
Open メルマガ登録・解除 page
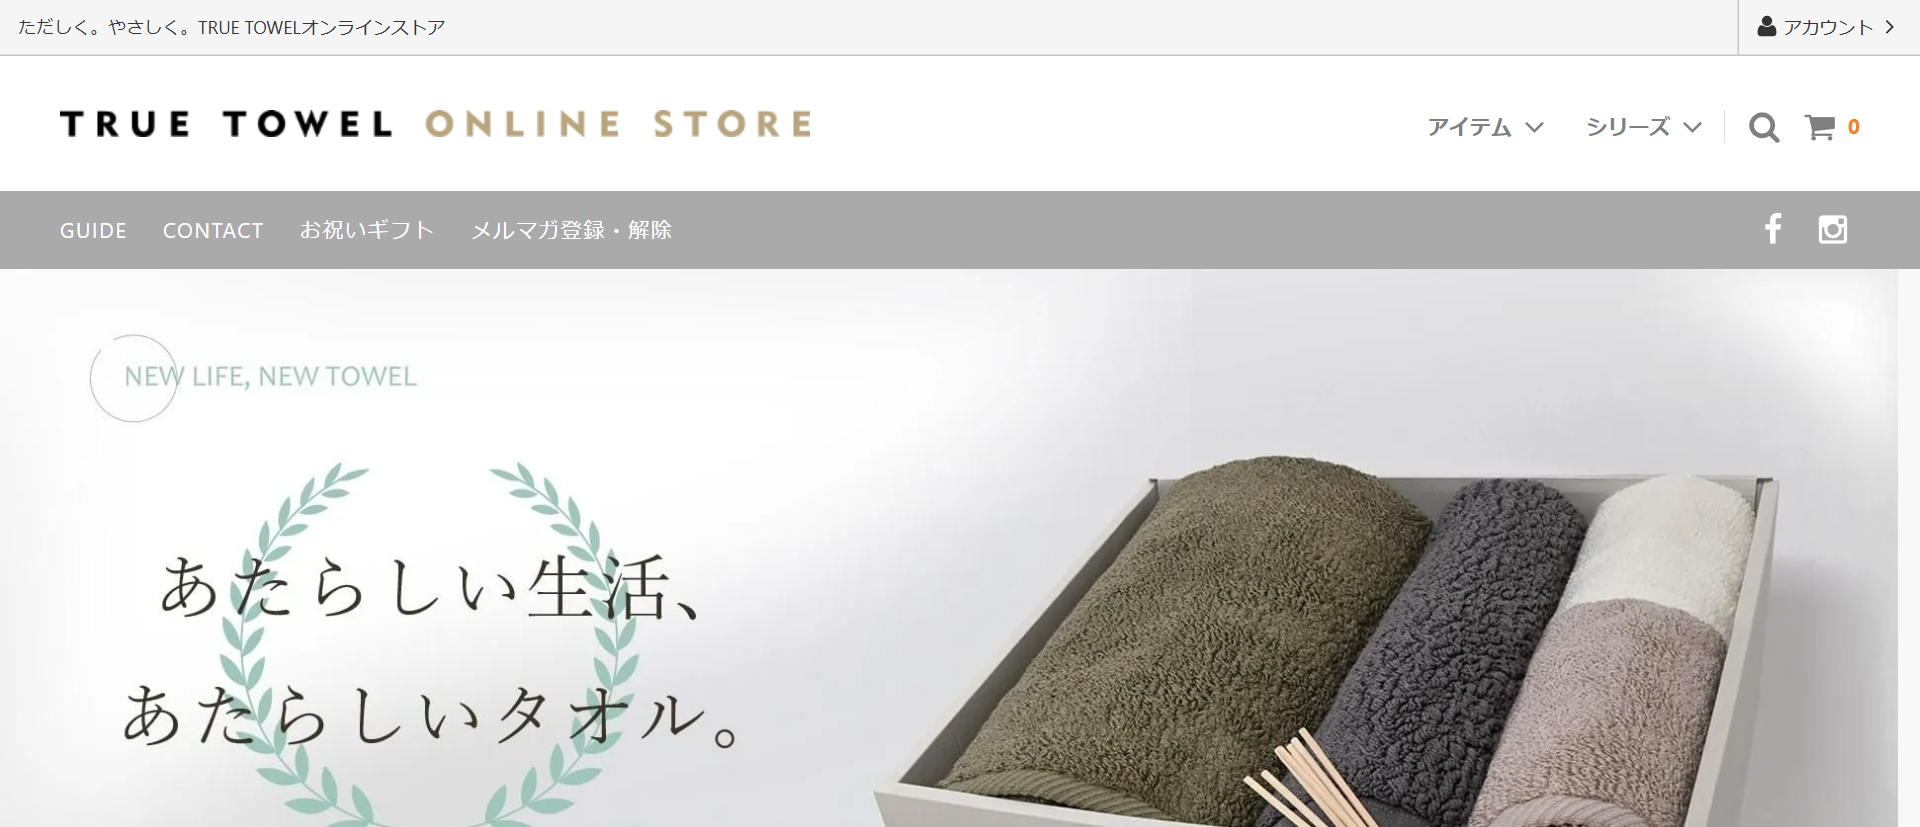click(571, 230)
